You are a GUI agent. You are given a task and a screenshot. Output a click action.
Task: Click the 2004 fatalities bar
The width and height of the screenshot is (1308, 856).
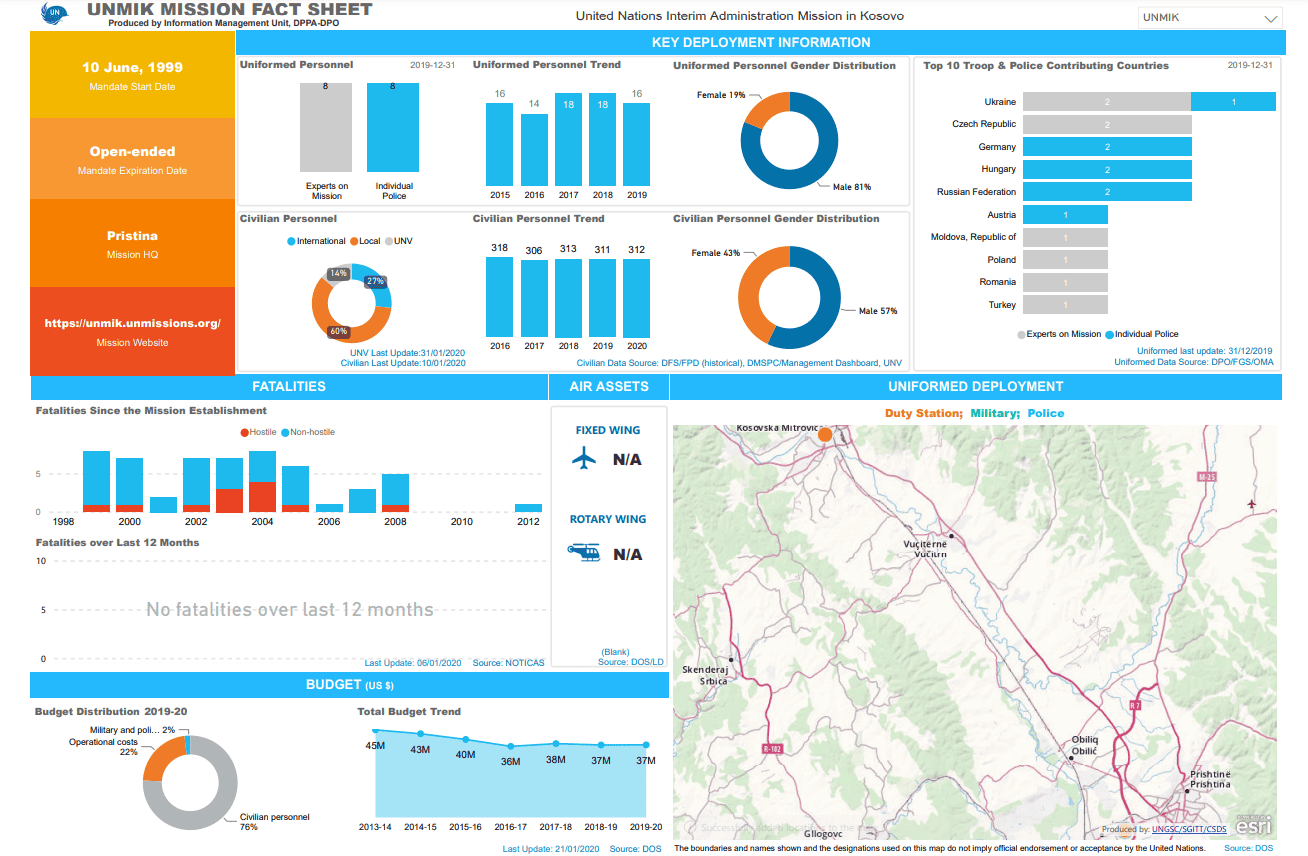coord(262,482)
